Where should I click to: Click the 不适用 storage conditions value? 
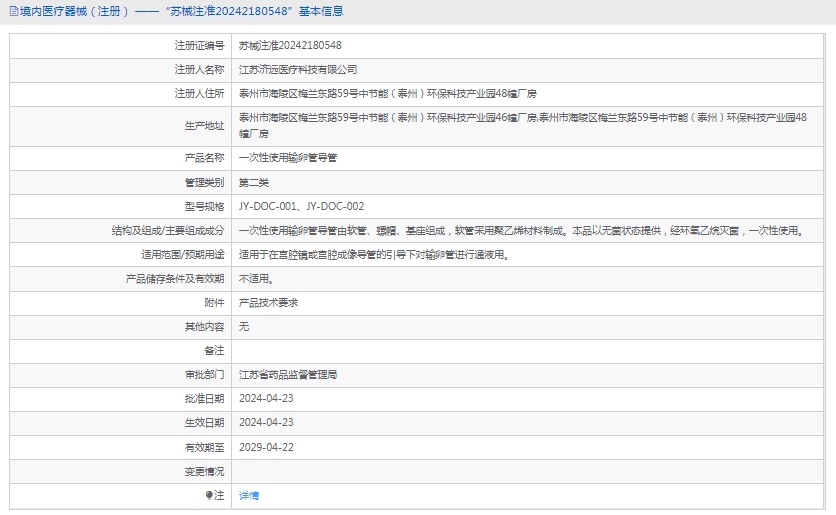(256, 278)
